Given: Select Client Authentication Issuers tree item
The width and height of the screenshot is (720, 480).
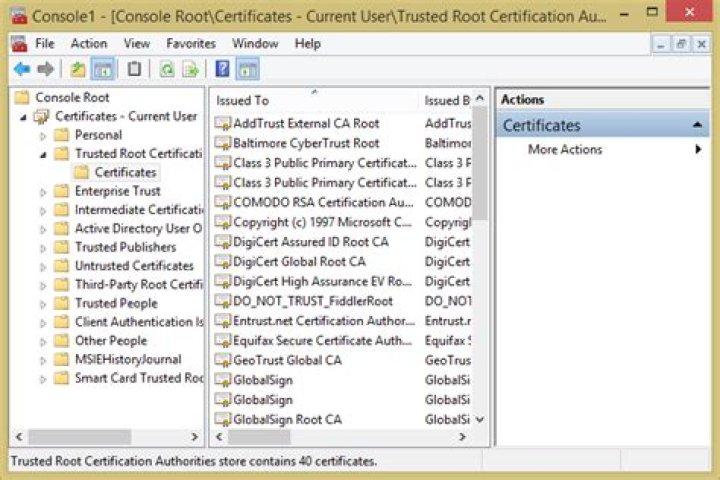Looking at the screenshot, I should pyautogui.click(x=139, y=322).
